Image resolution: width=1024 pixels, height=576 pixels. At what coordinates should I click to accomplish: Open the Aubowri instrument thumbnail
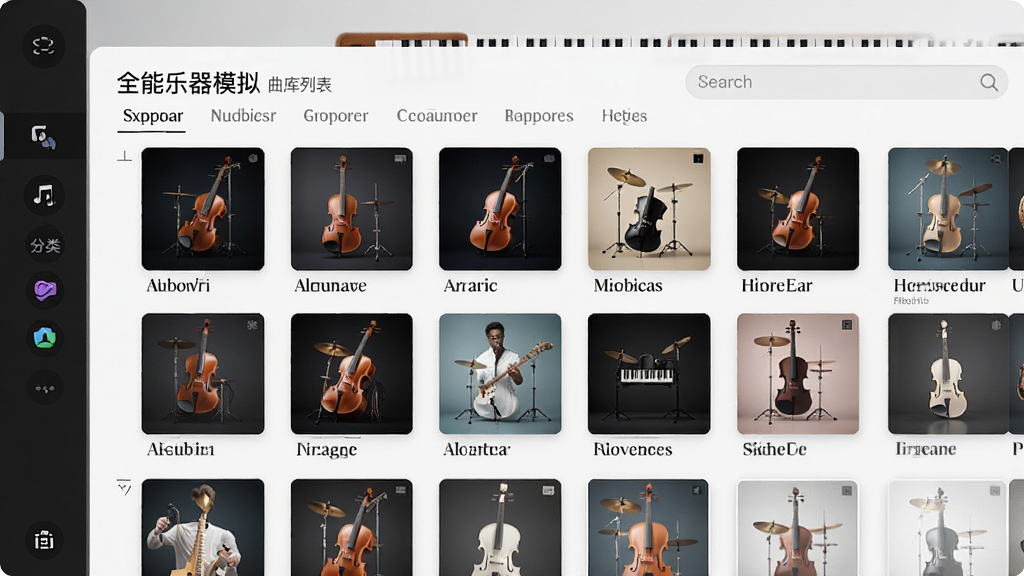(x=203, y=209)
